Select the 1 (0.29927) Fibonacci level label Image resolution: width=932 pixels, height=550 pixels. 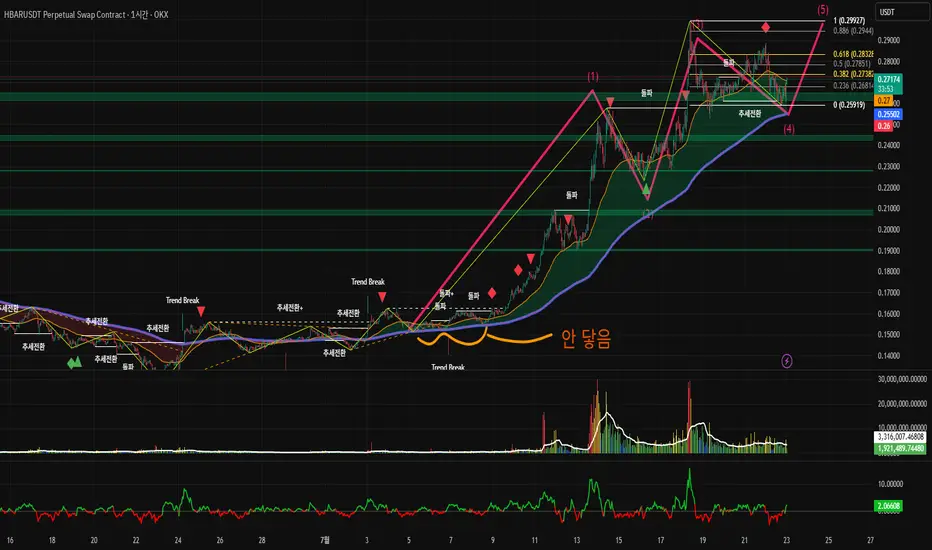(x=849, y=21)
